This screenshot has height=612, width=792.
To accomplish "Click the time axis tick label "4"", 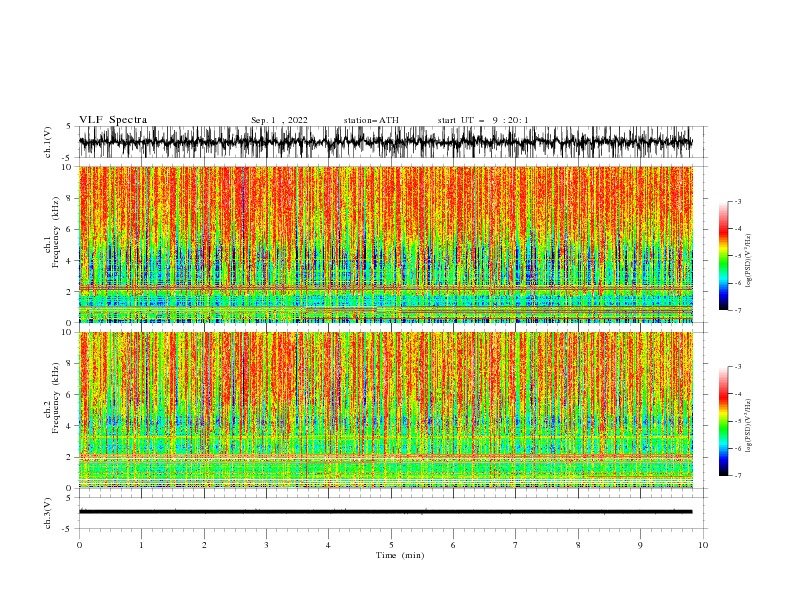I will click(x=328, y=545).
